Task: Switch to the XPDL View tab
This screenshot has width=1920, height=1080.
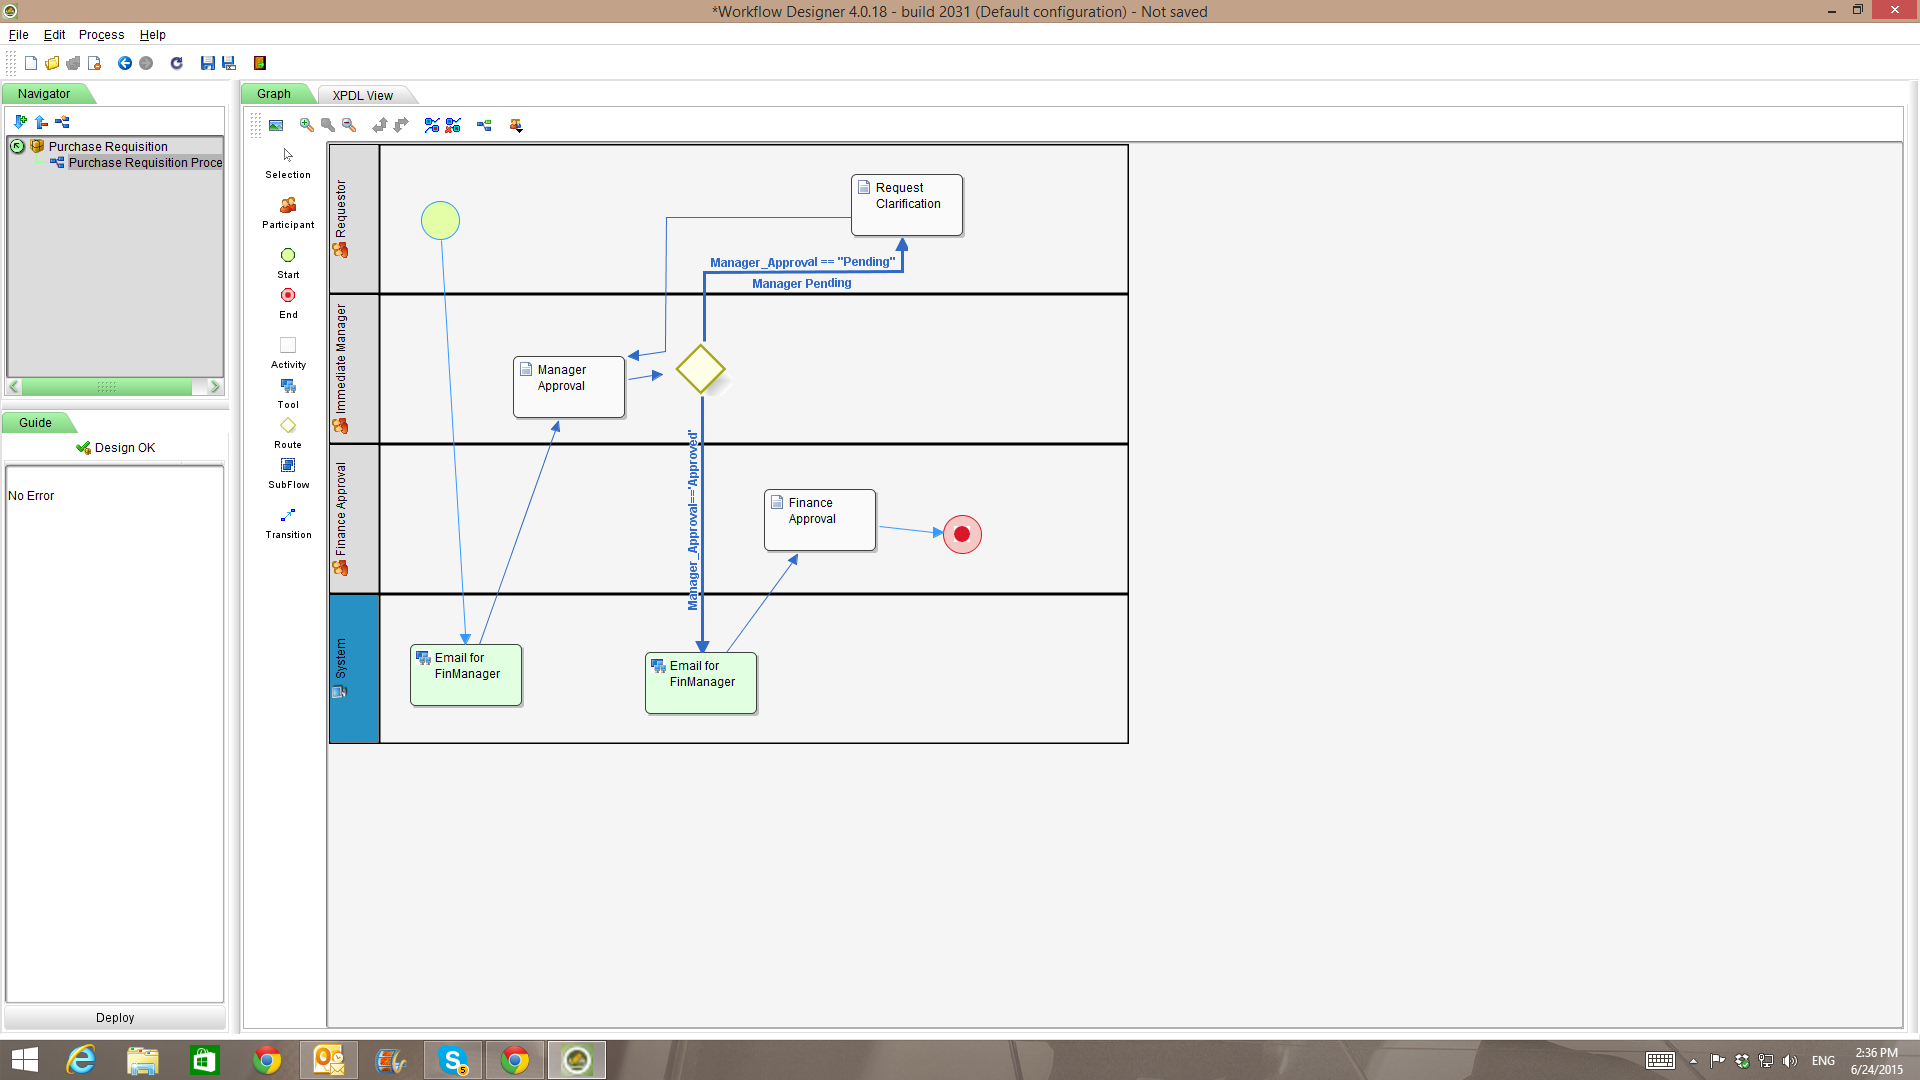Action: click(x=362, y=95)
